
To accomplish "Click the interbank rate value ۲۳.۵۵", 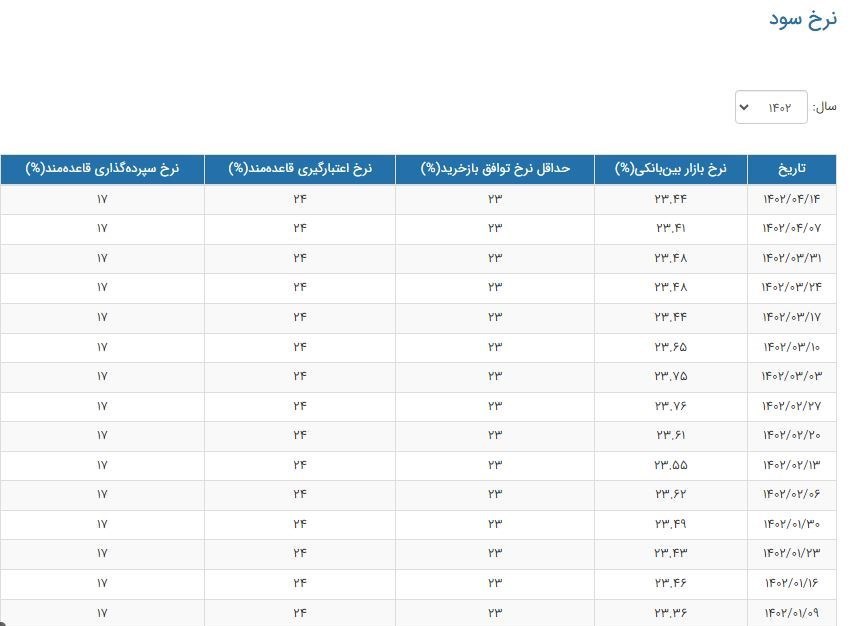I will click(x=670, y=465).
